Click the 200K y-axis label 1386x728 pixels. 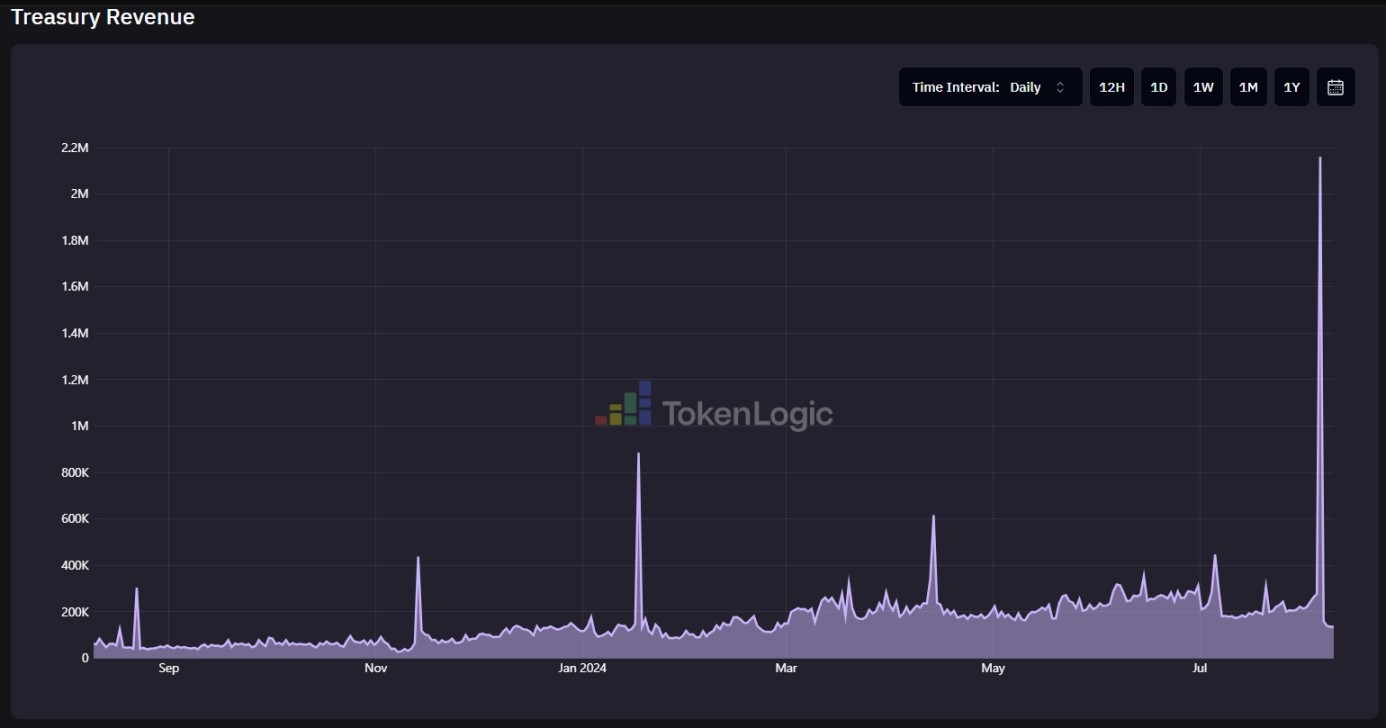74,612
